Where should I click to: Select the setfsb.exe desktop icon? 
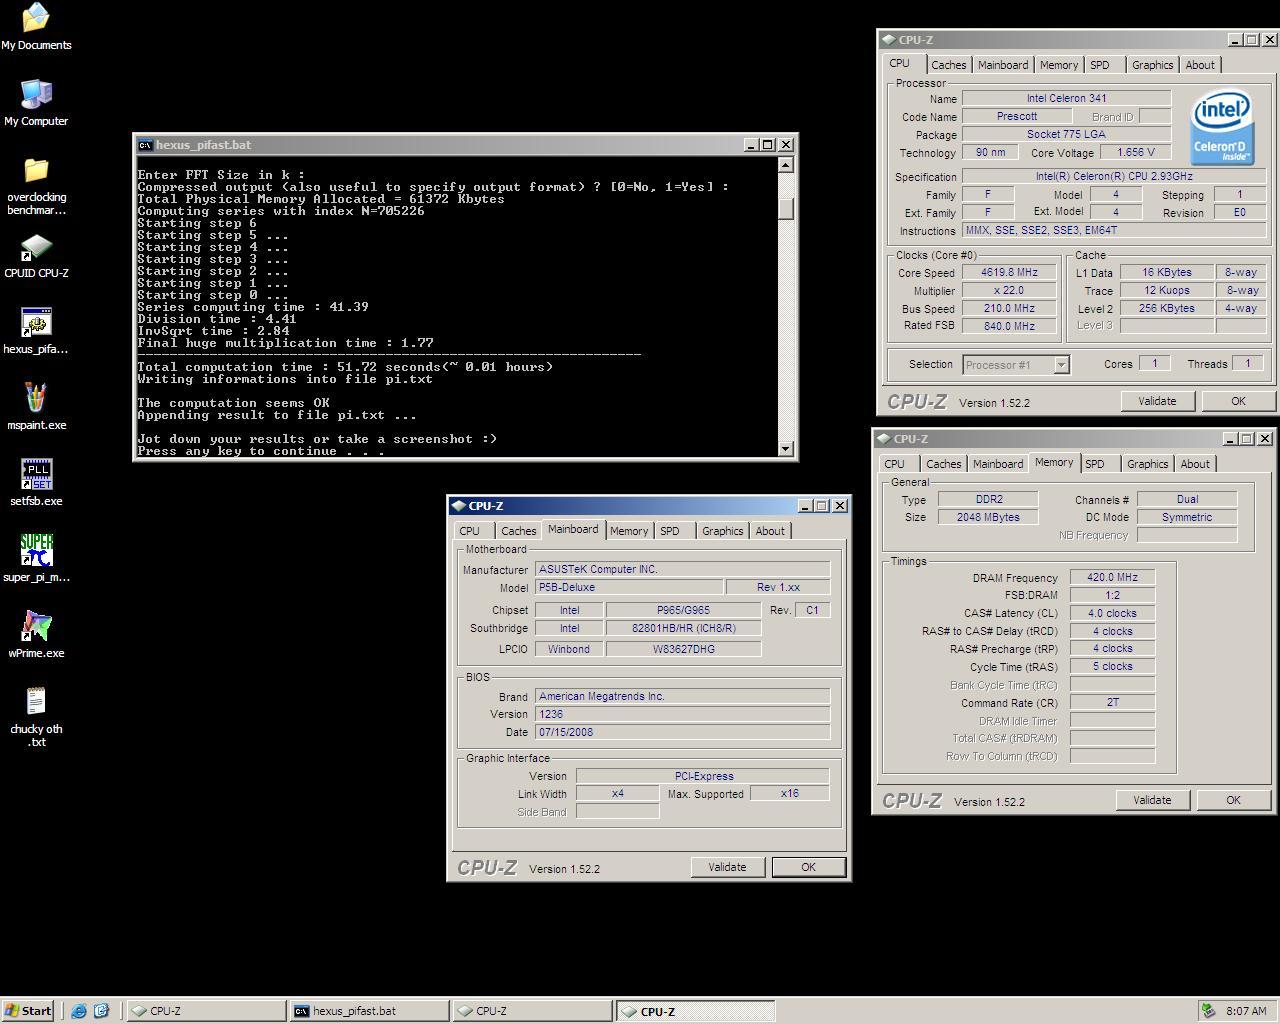[x=36, y=484]
